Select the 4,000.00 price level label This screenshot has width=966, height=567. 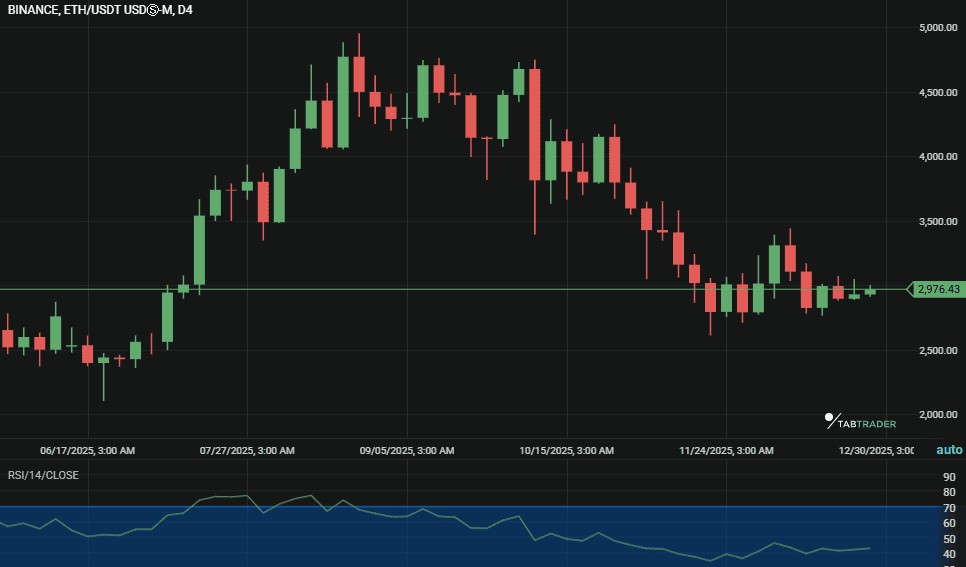point(937,157)
